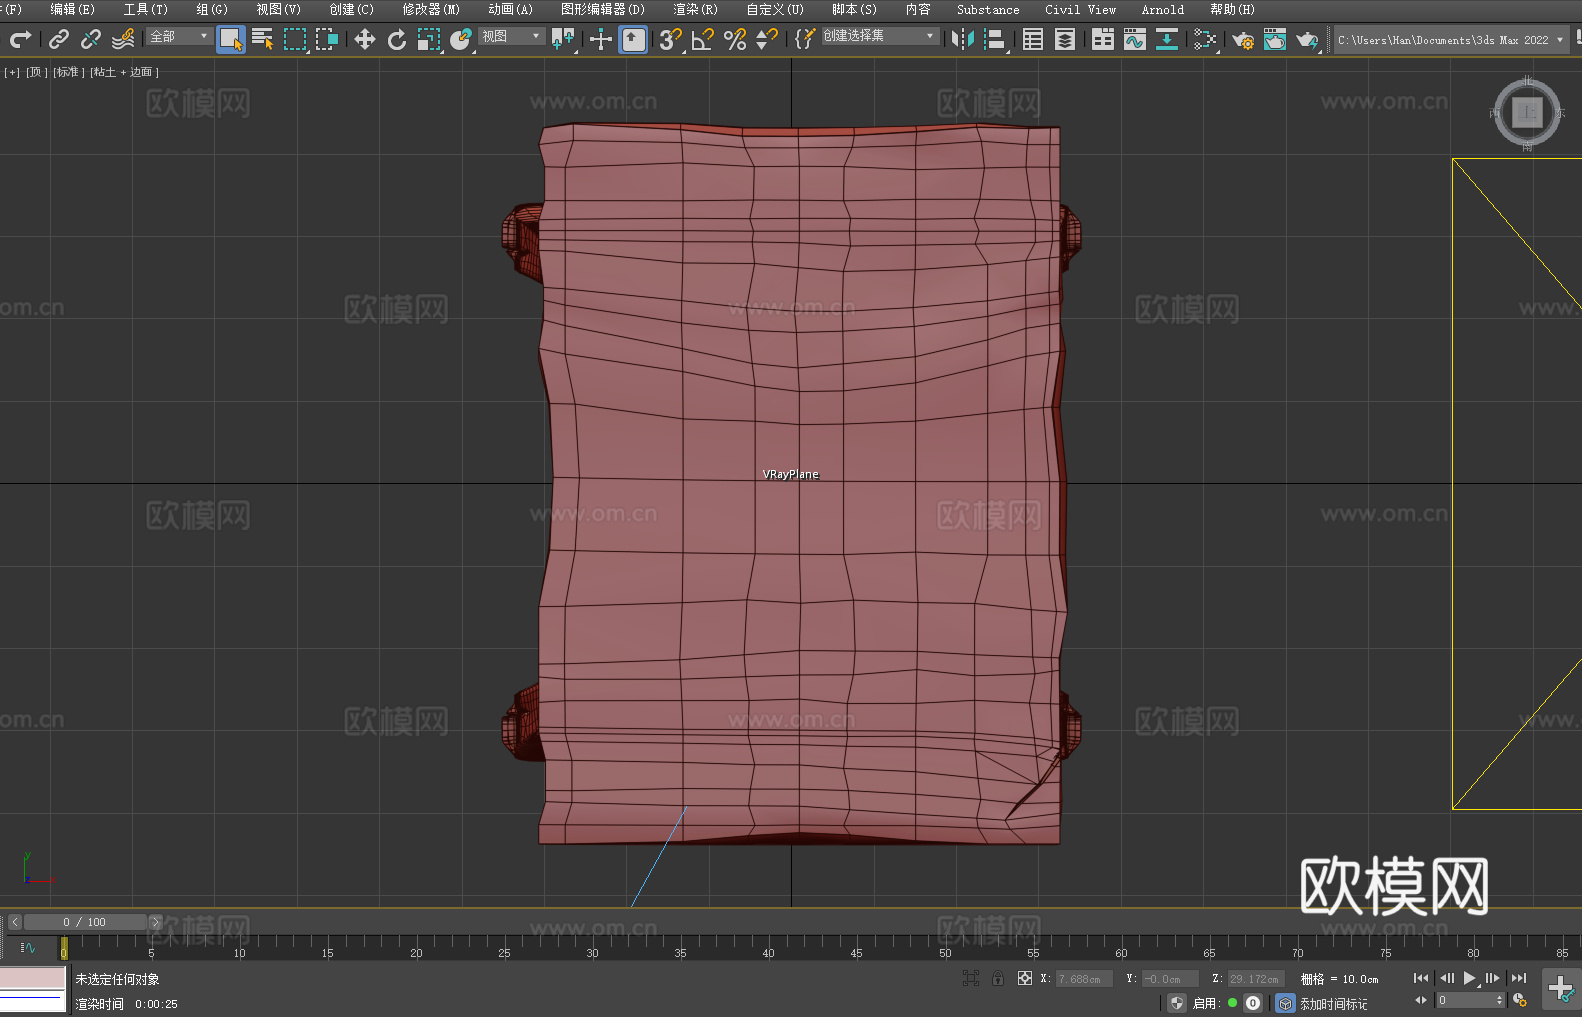This screenshot has width=1582, height=1017.
Task: Open Schematic View icon
Action: coord(1167,39)
